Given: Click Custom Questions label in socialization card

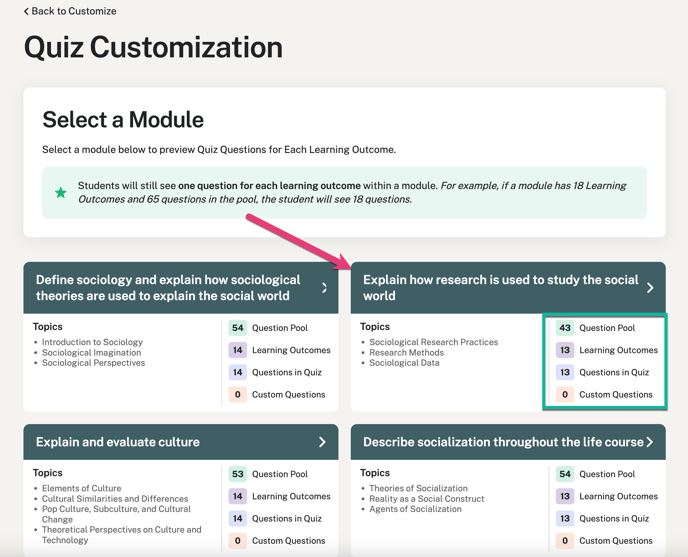Looking at the screenshot, I should click(616, 541).
